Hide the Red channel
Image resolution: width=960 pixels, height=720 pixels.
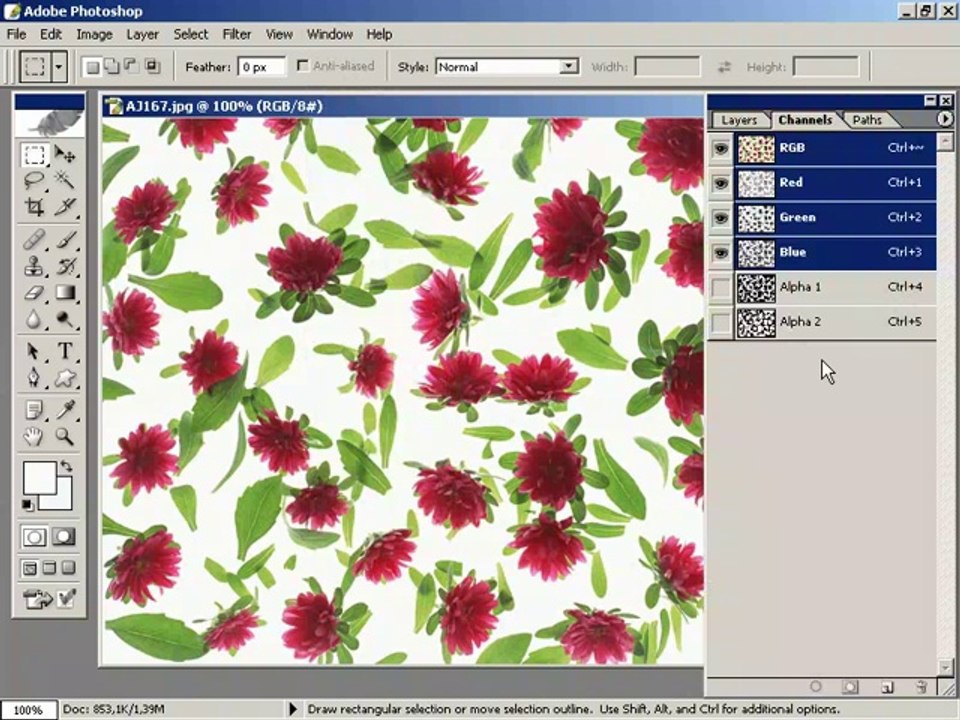pos(721,183)
